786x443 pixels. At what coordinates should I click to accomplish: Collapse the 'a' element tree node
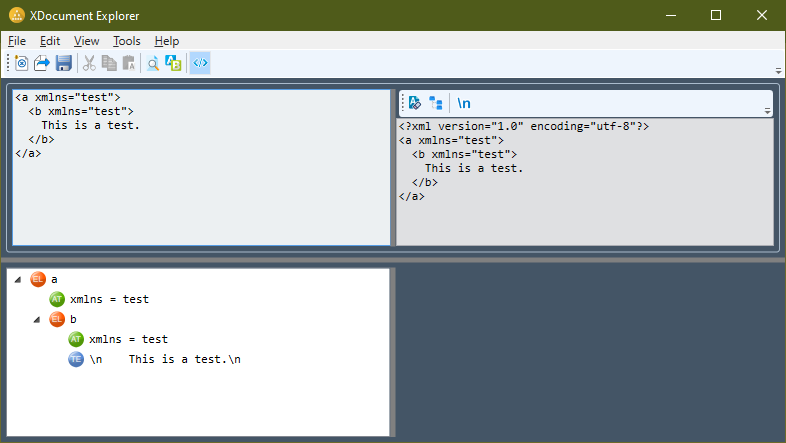click(18, 280)
